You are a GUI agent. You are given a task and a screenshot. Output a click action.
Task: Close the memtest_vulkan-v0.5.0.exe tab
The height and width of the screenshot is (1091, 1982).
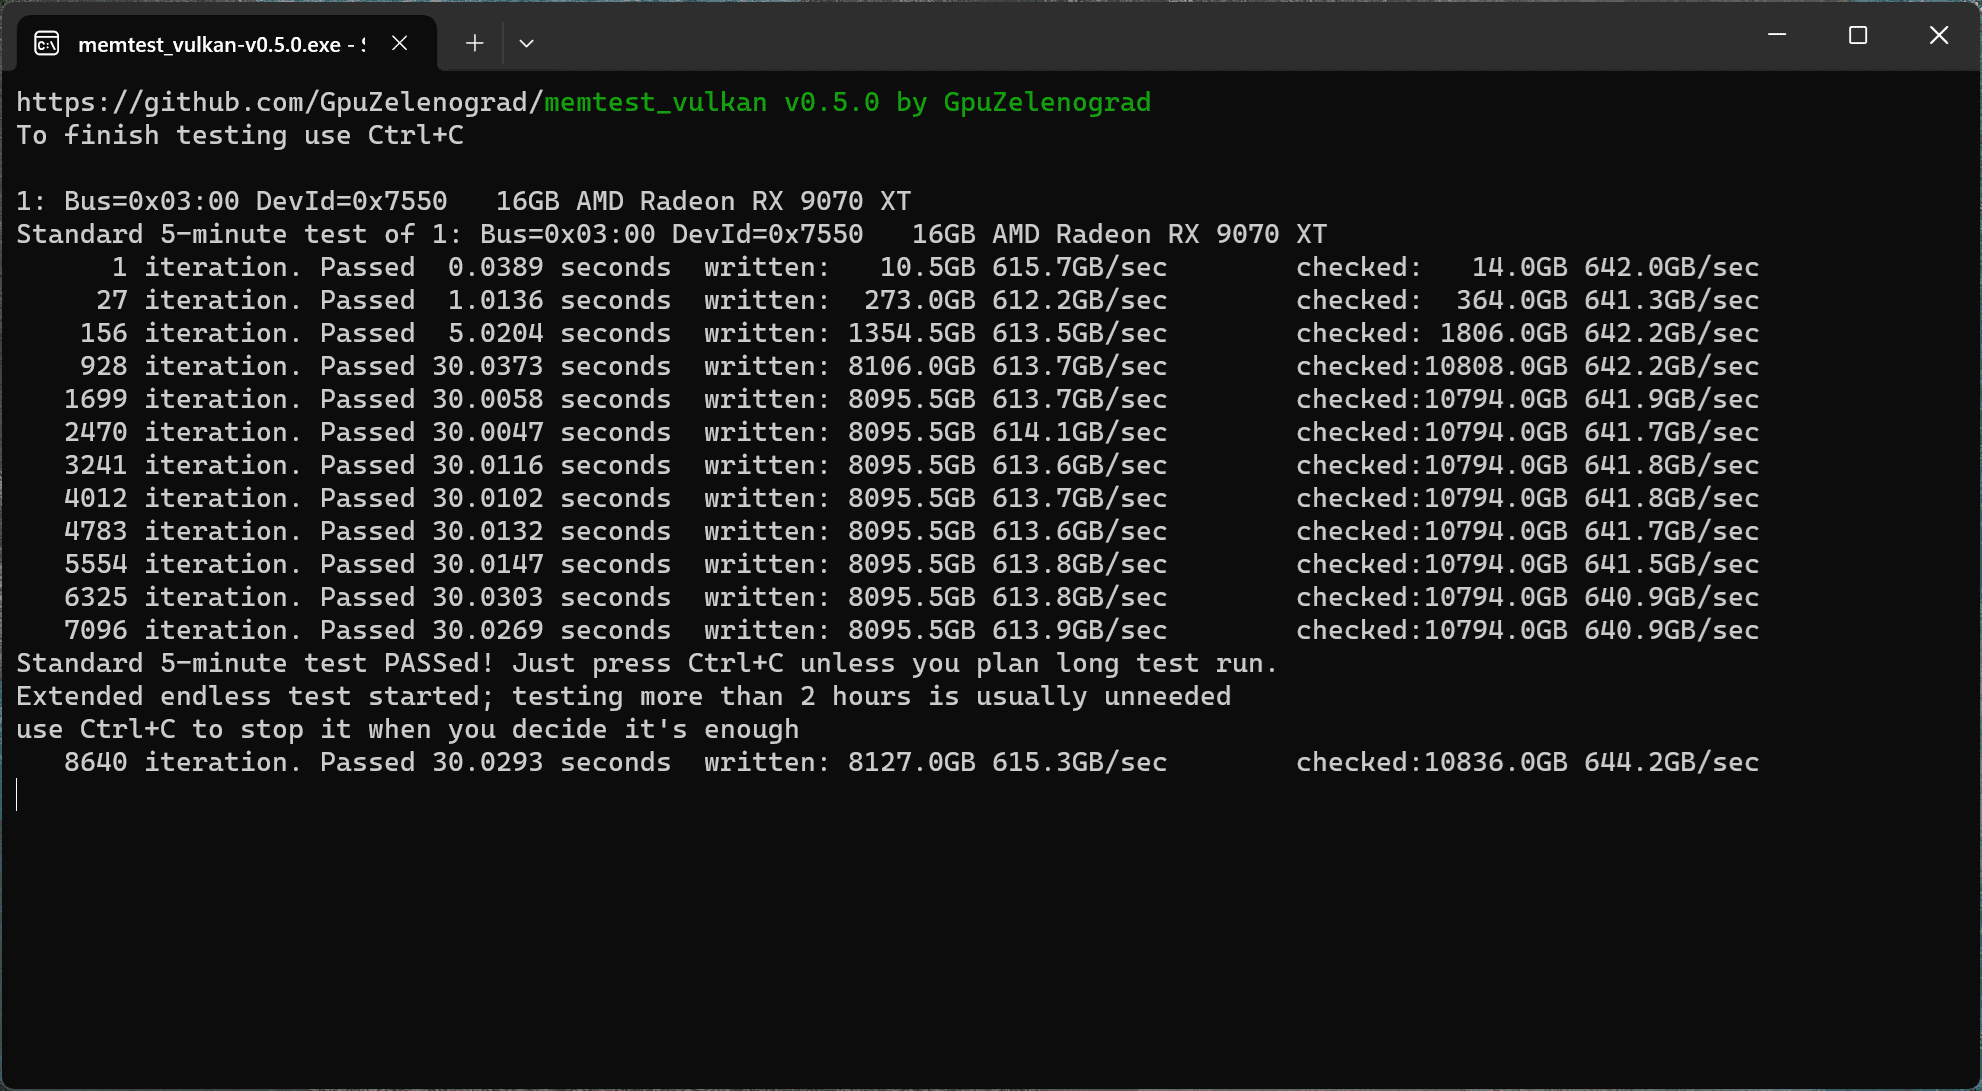(400, 43)
